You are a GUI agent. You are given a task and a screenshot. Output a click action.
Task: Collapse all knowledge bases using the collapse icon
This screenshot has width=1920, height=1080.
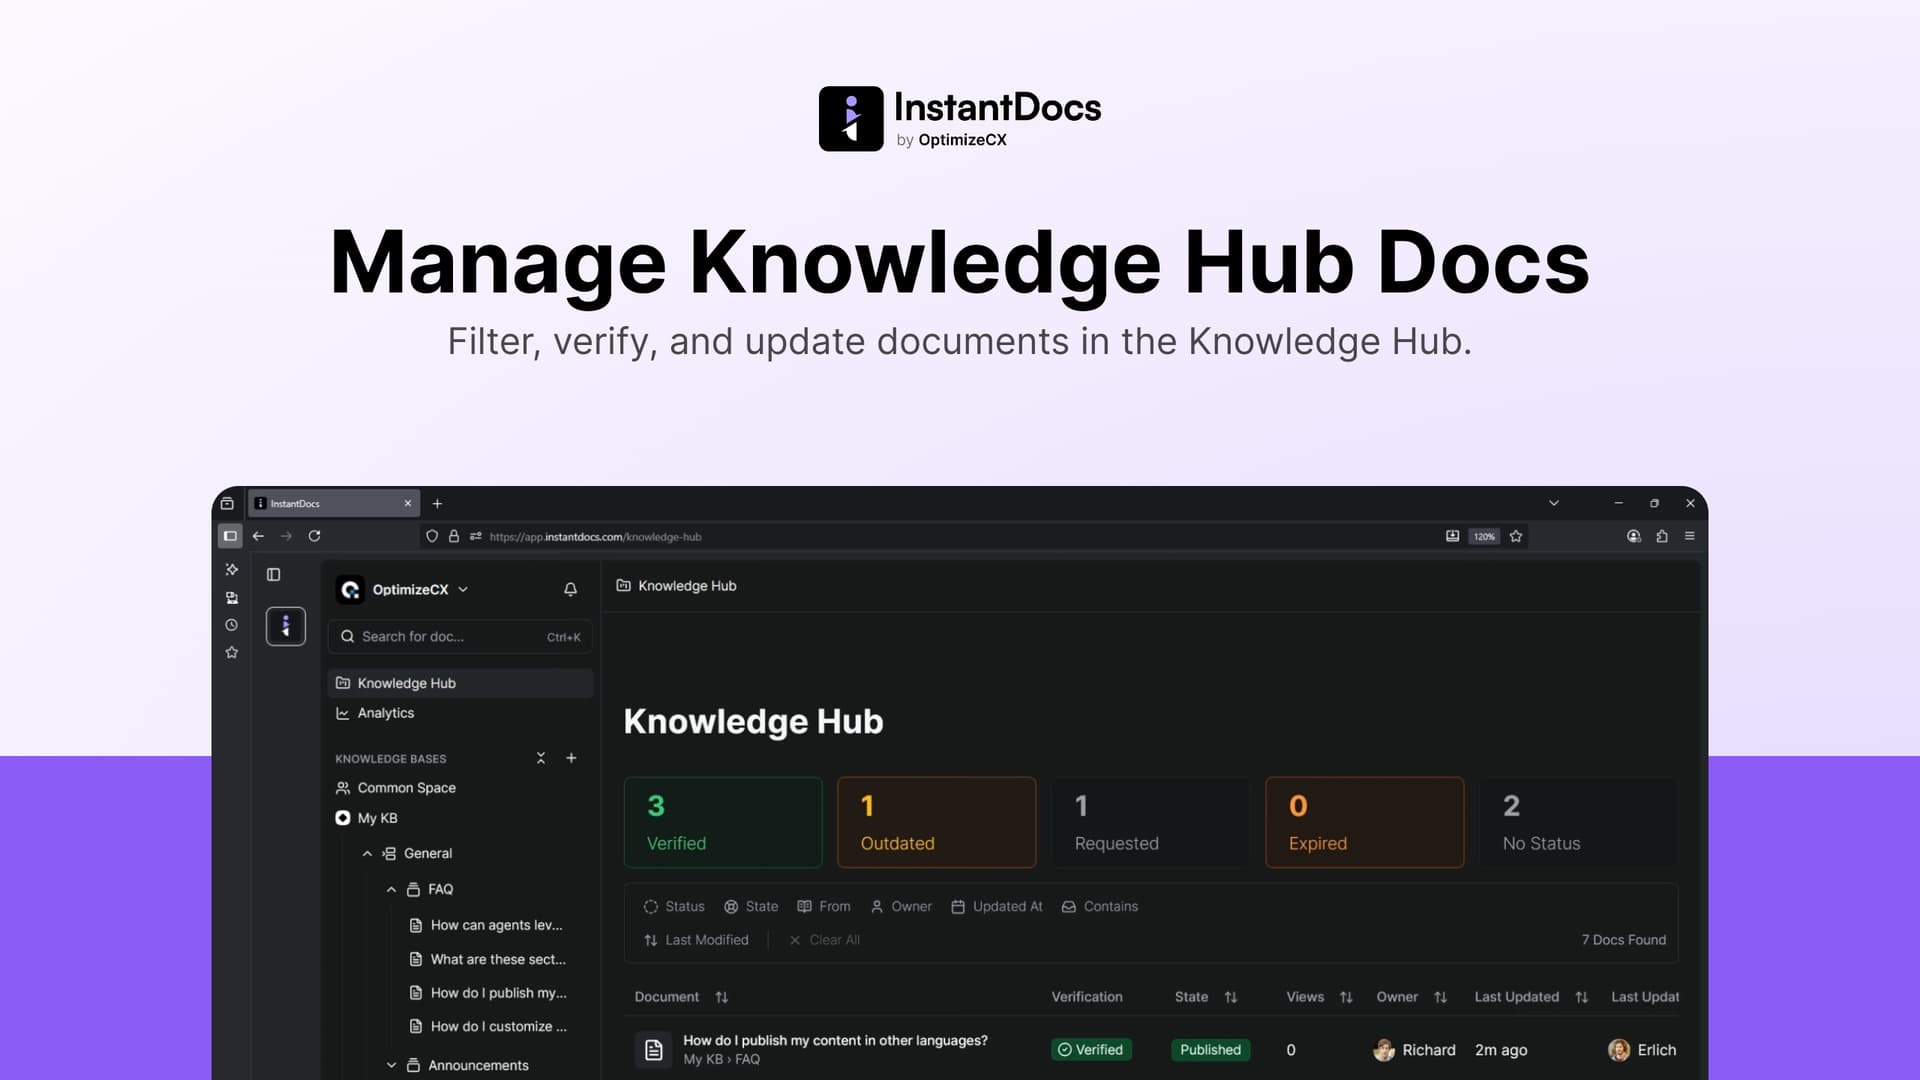540,758
